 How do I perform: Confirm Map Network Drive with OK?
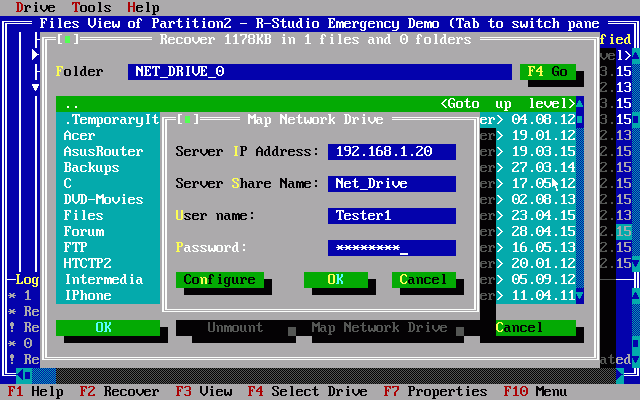336,280
